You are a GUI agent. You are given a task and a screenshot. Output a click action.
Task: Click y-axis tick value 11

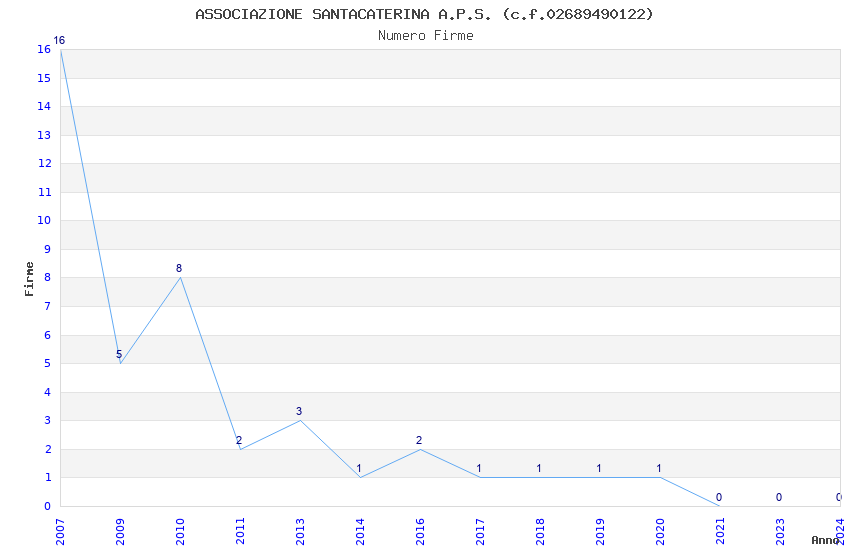coord(44,192)
